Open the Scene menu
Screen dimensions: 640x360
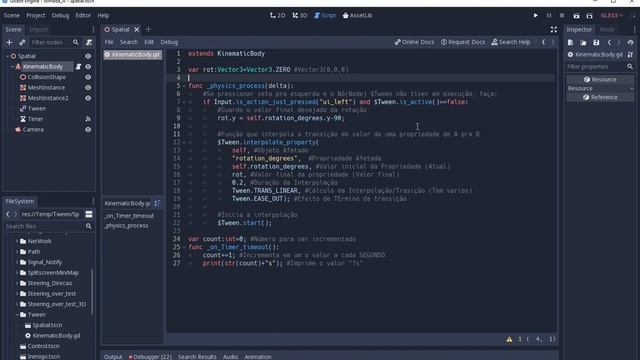click(11, 16)
